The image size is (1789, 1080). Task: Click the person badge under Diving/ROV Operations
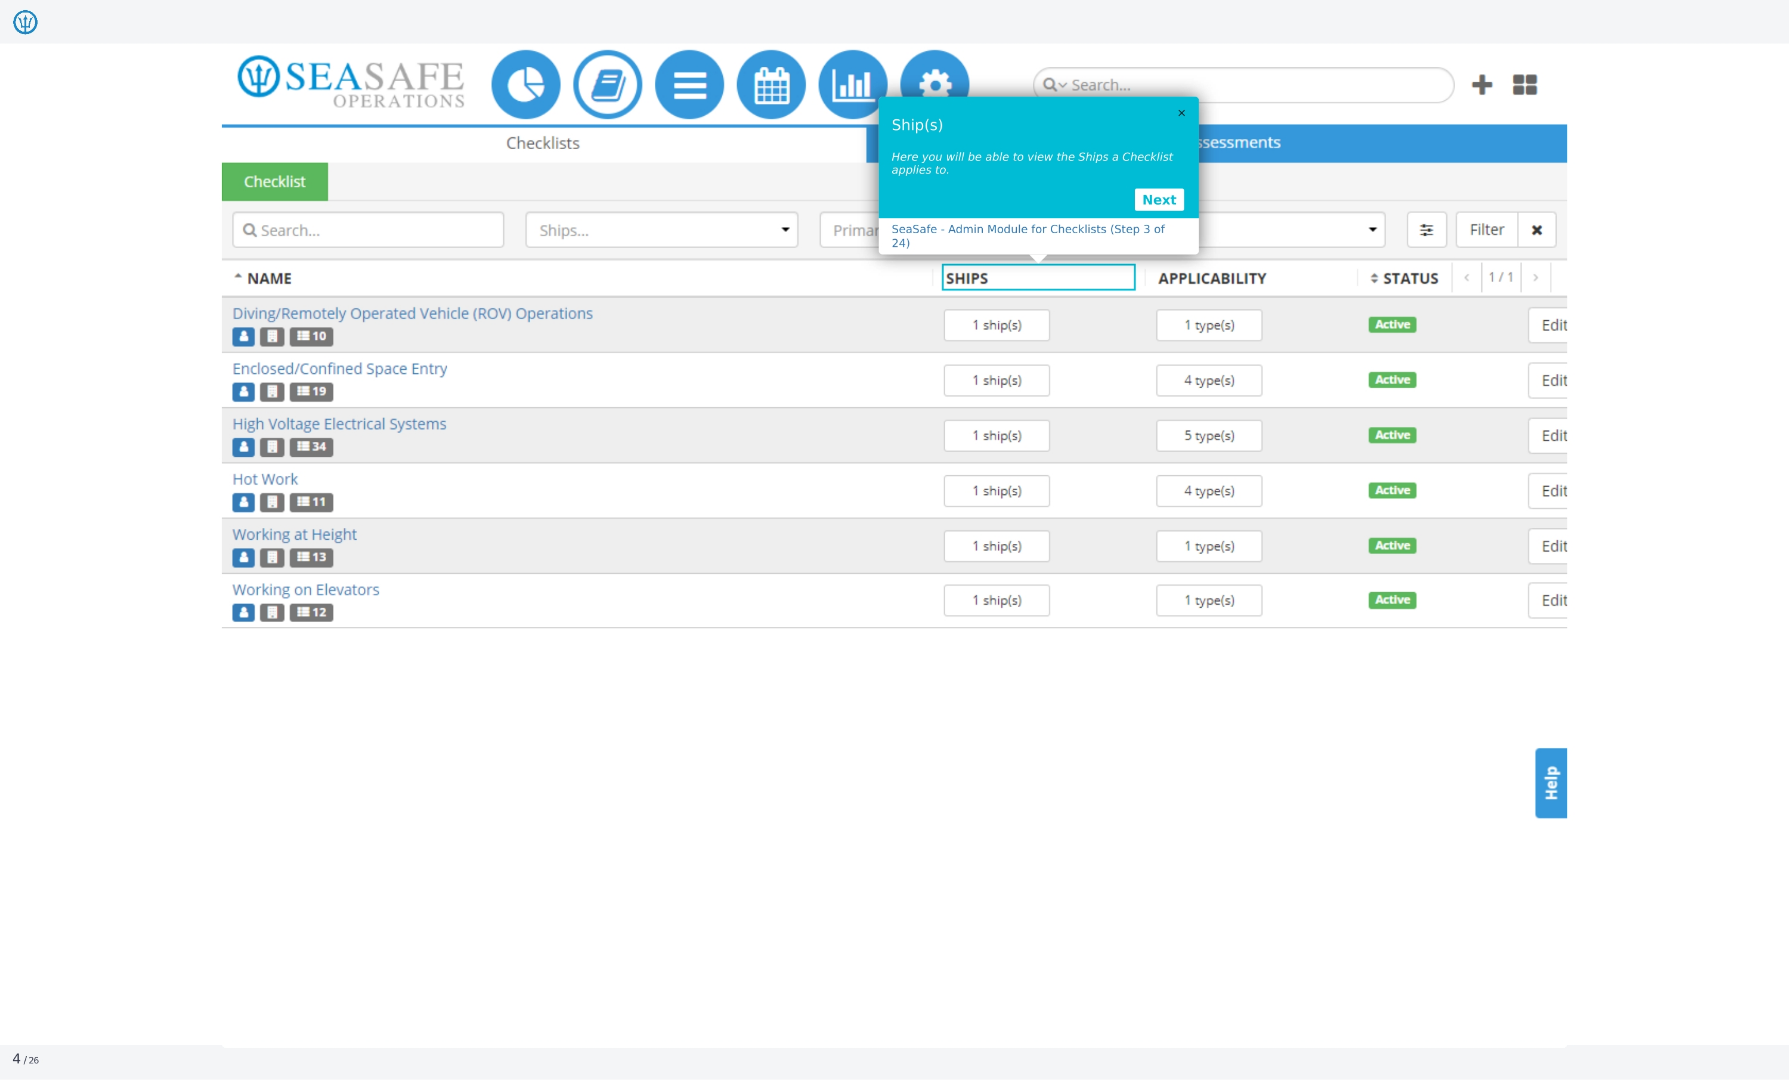click(x=244, y=337)
